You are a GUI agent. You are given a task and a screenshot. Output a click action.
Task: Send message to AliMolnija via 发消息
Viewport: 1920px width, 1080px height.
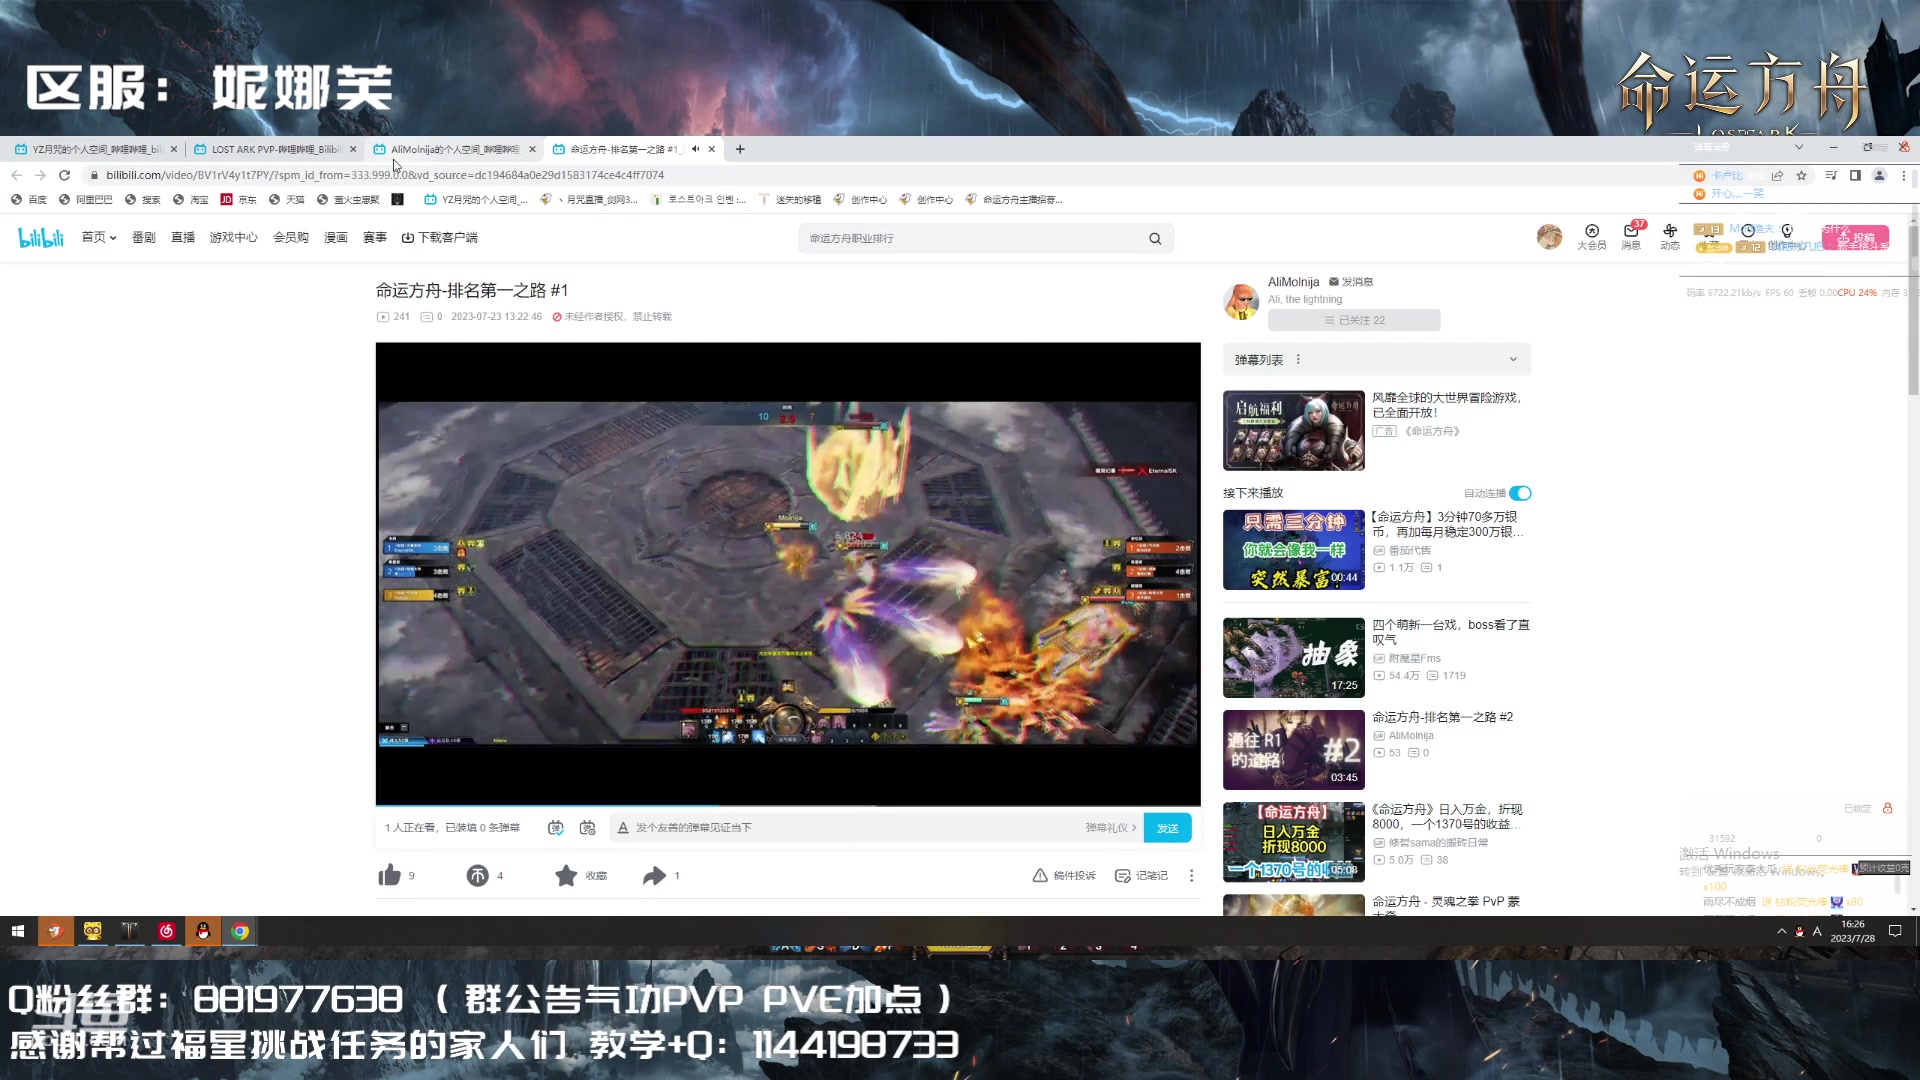pos(1350,282)
